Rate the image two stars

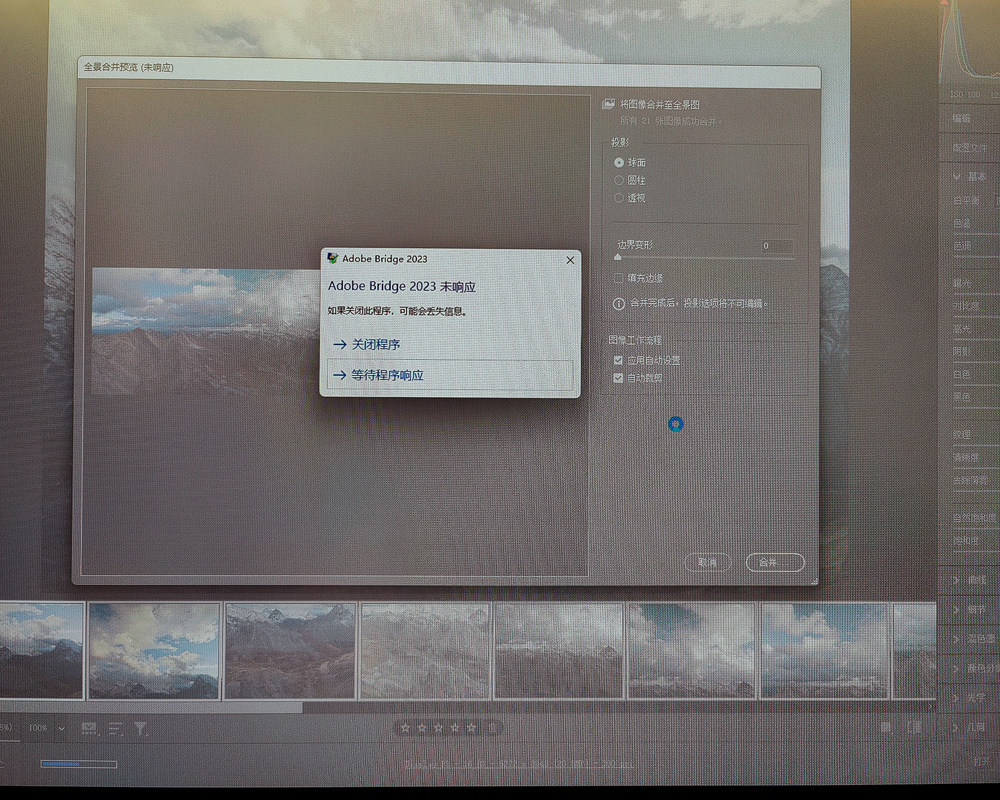pos(422,728)
